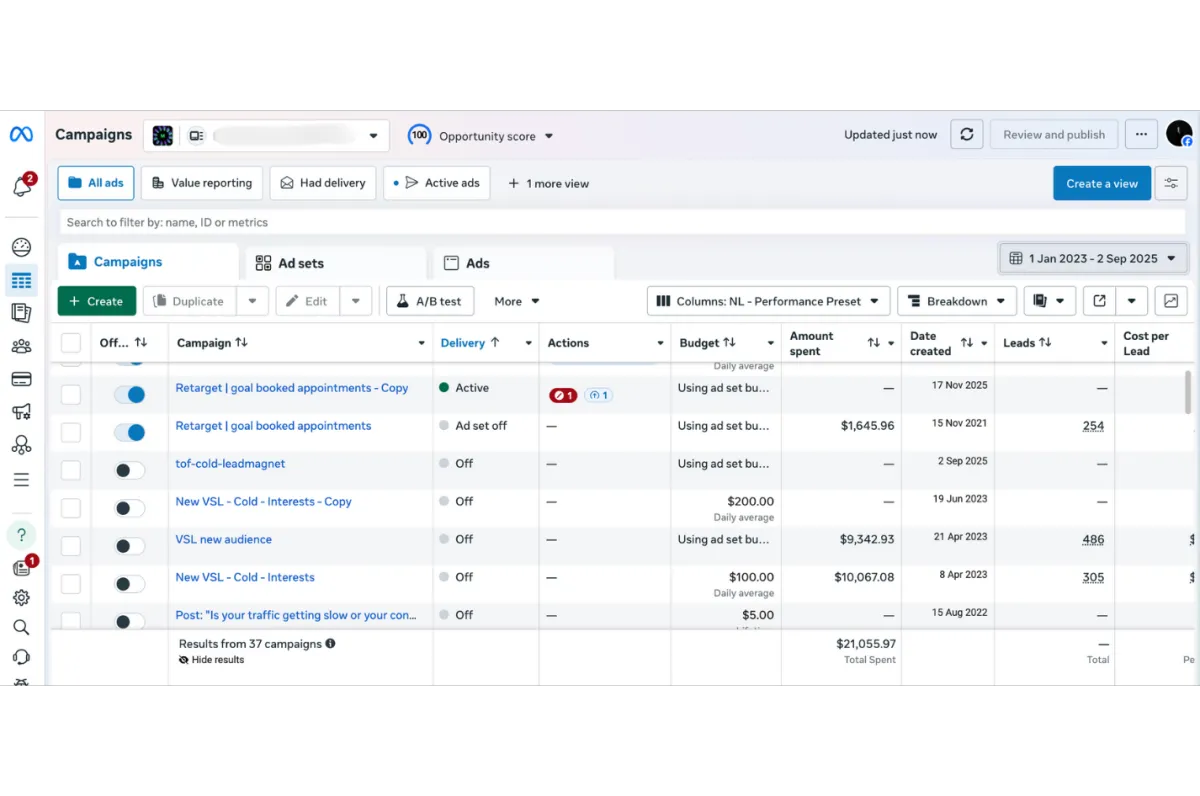Open the ad account selector dropdown
The height and width of the screenshot is (796, 1200).
266,135
